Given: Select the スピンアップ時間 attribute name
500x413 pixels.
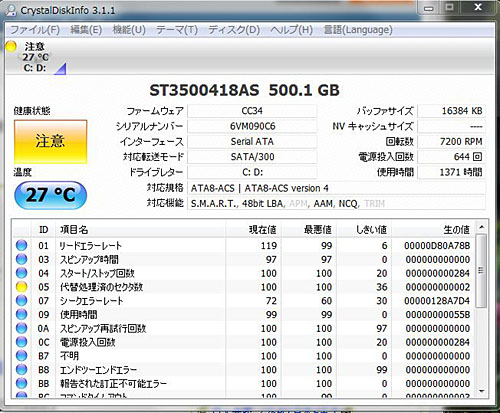Looking at the screenshot, I should click(89, 259).
